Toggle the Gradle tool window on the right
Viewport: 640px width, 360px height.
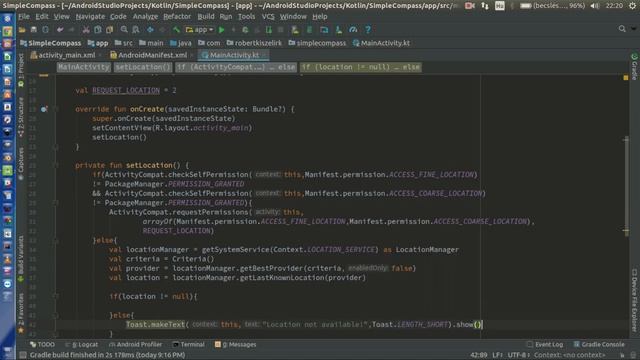[x=634, y=66]
